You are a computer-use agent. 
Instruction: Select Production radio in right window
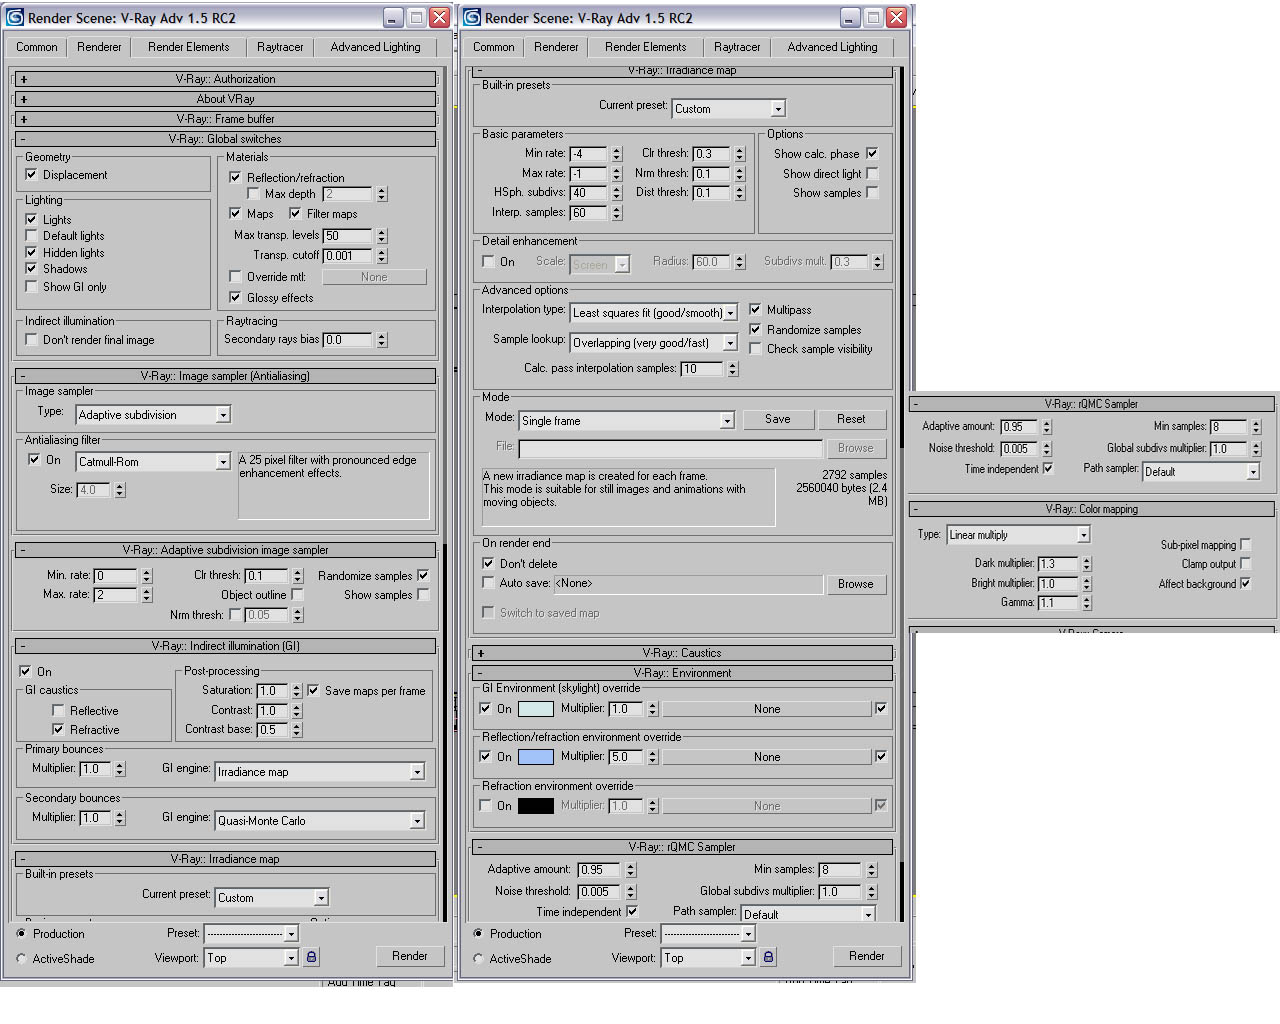click(478, 934)
